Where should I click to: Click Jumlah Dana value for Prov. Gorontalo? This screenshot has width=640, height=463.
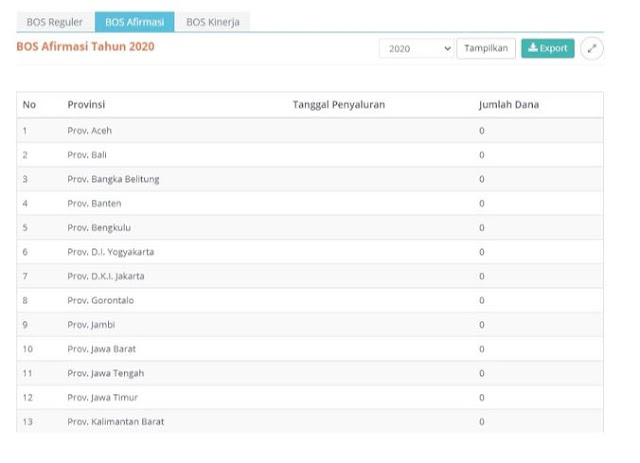coord(482,300)
